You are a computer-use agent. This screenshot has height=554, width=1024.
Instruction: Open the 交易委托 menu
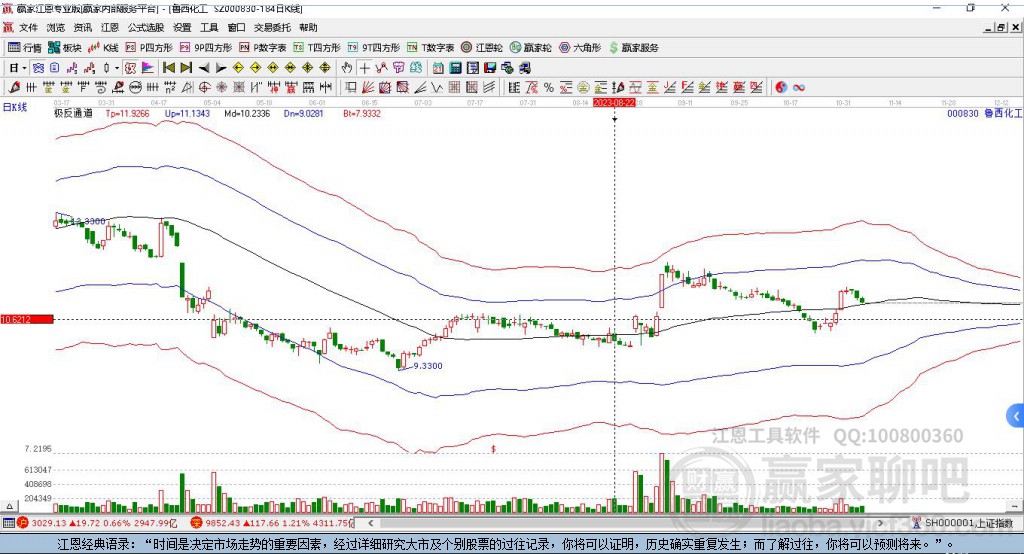coord(272,27)
